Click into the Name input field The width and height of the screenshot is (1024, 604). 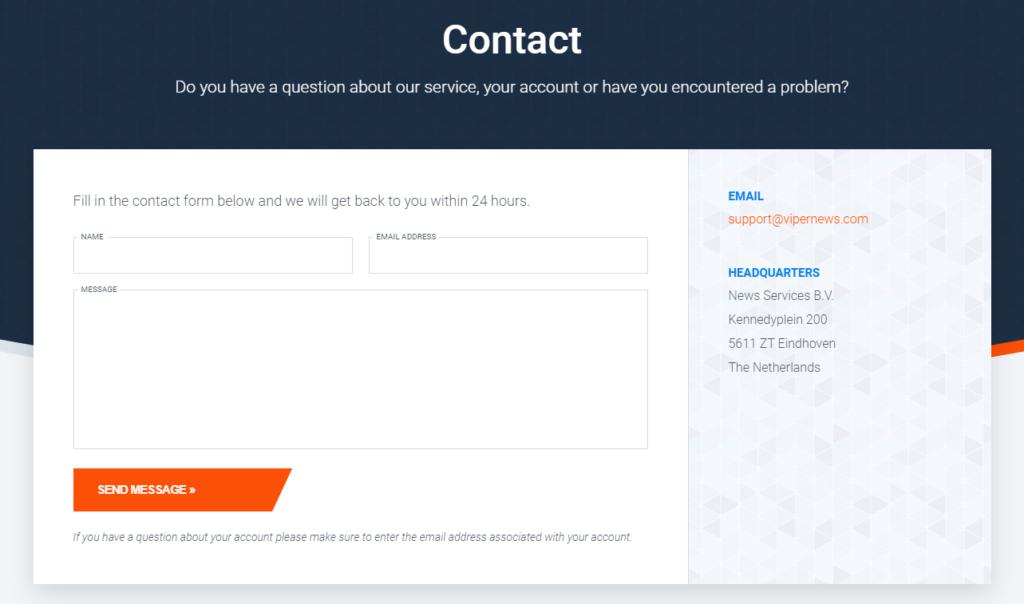point(213,255)
